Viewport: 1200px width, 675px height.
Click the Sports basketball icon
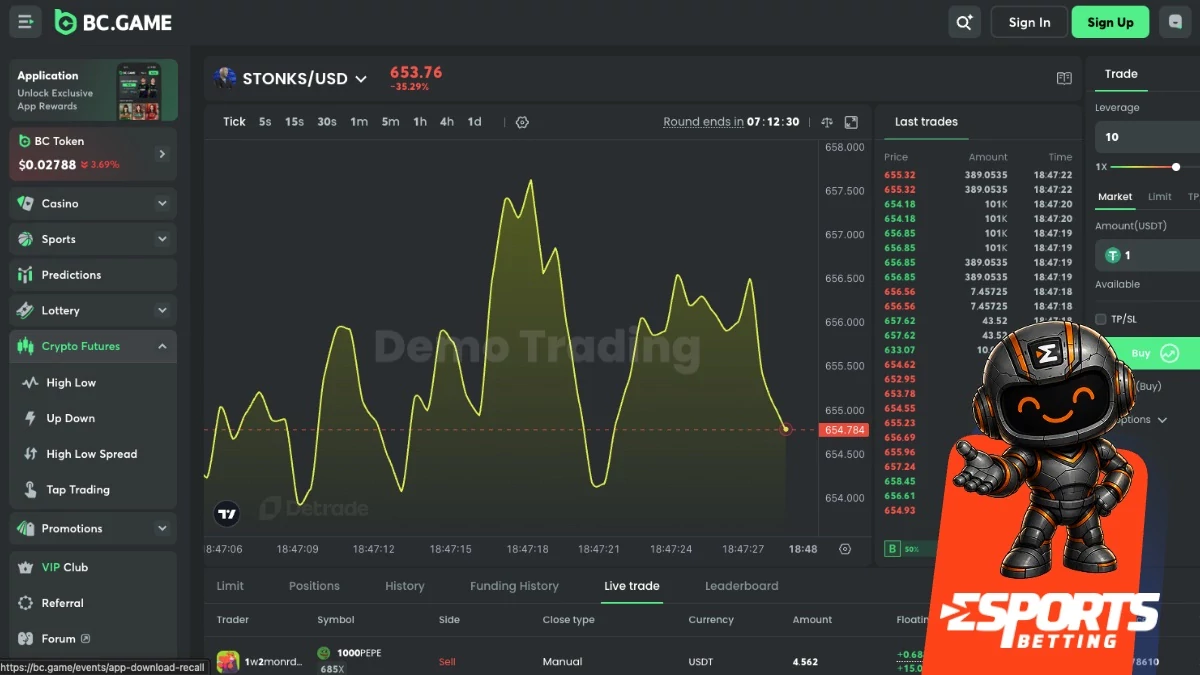tap(26, 239)
